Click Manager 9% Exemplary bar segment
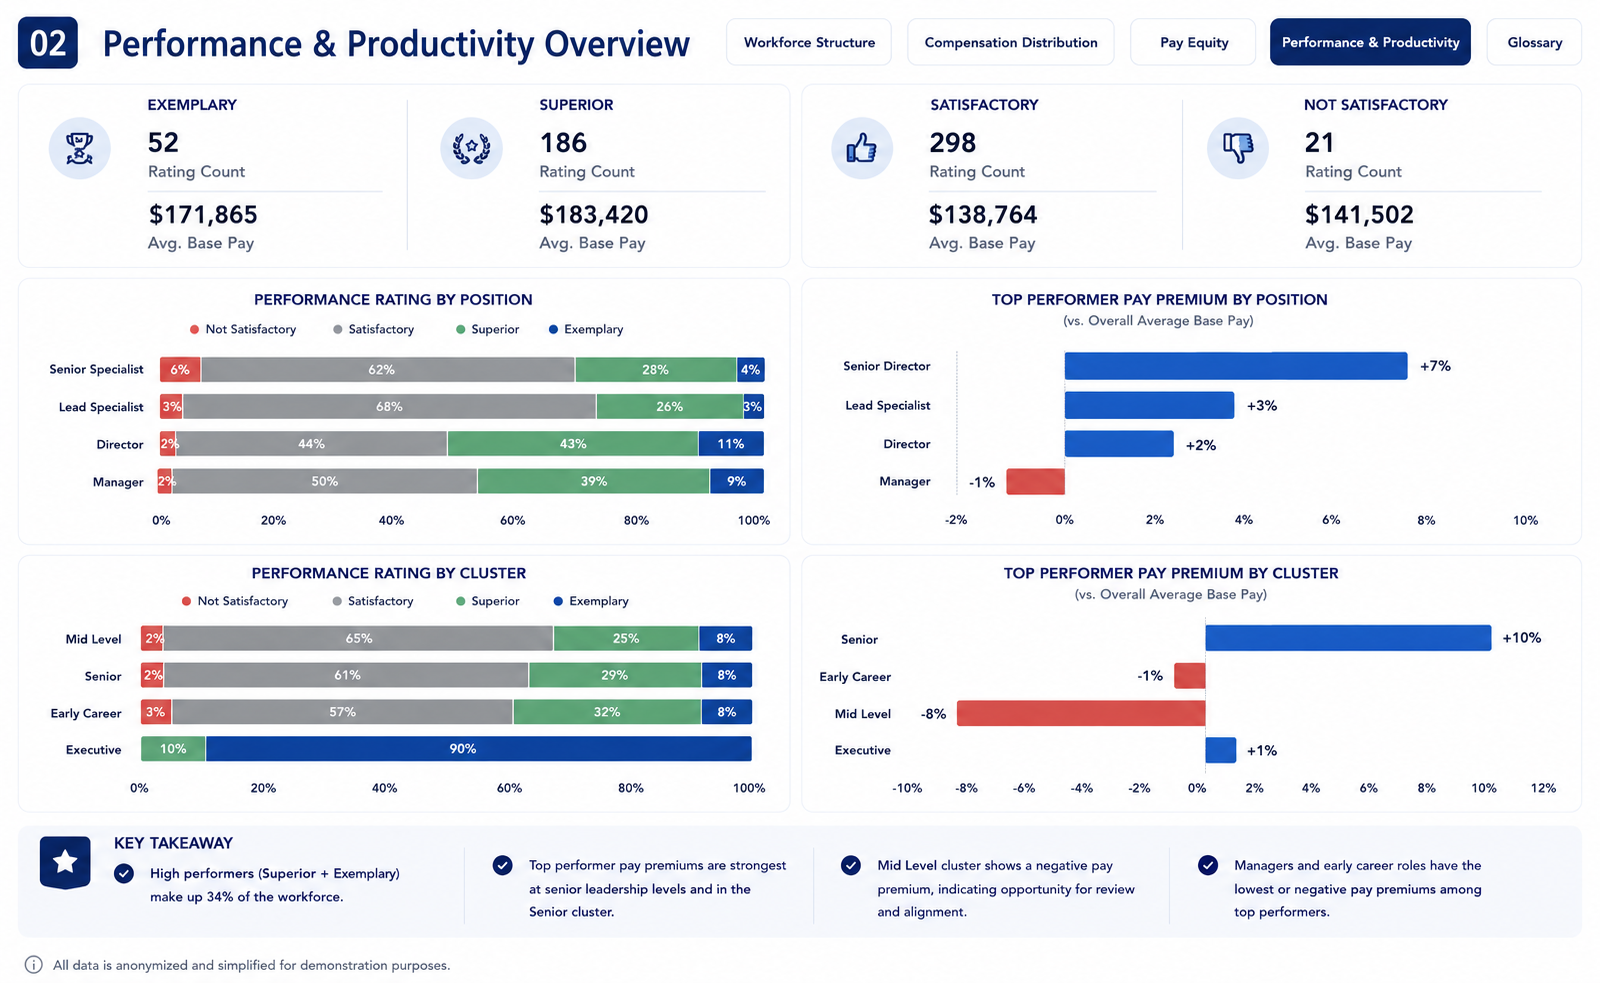This screenshot has width=1600, height=983. [x=737, y=481]
